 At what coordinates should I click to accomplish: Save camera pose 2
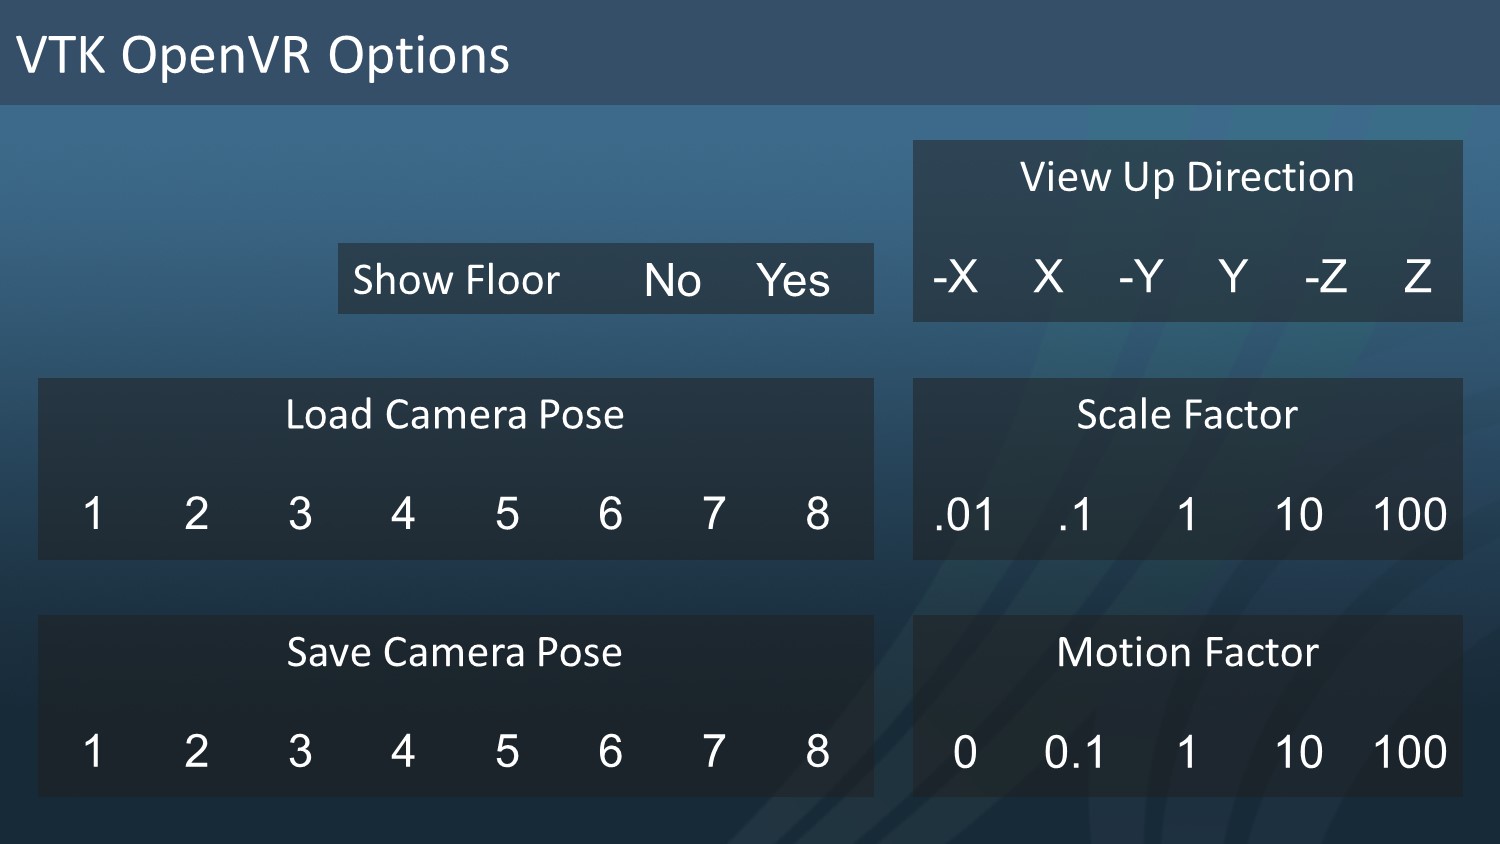[196, 751]
